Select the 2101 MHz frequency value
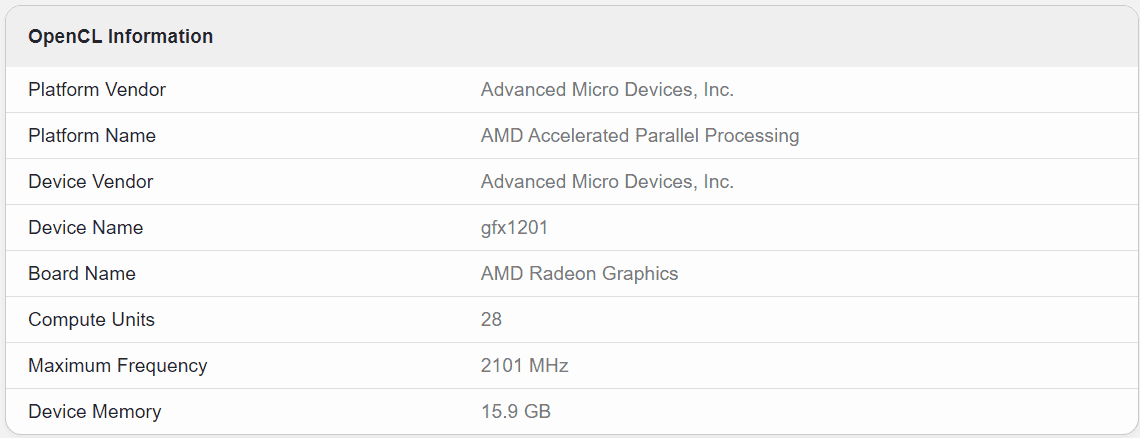This screenshot has height=438, width=1140. click(524, 366)
